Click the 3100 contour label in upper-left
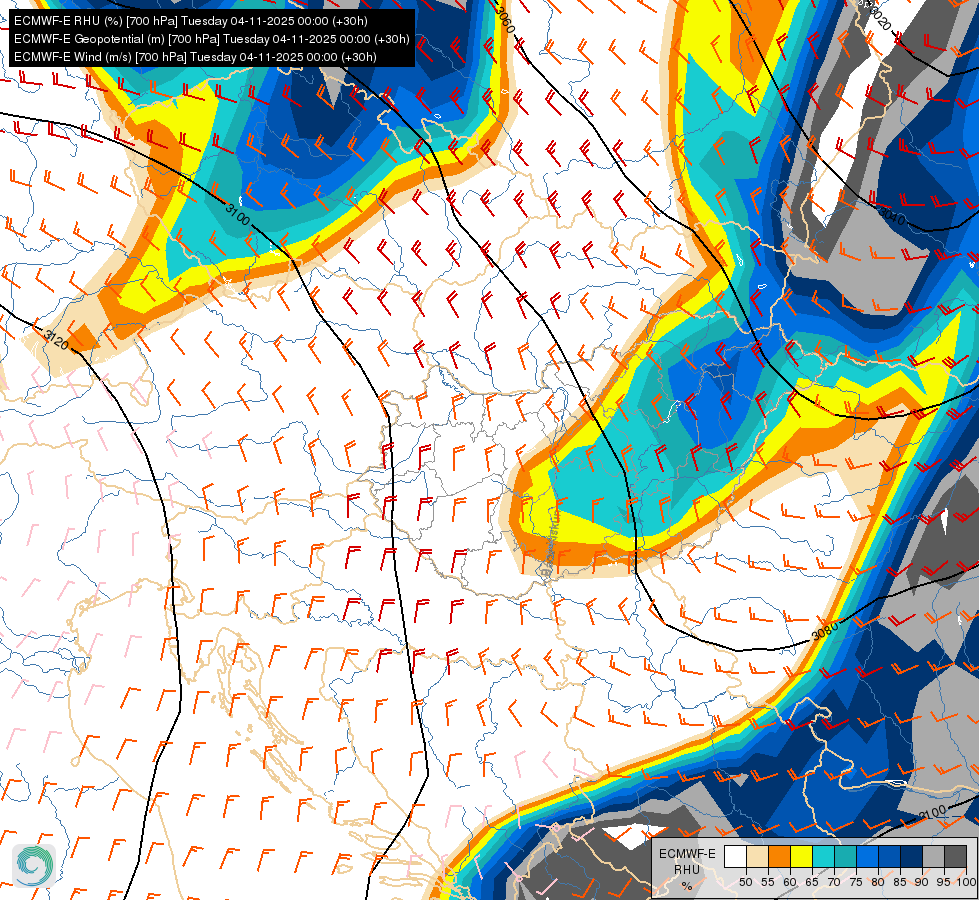The width and height of the screenshot is (979, 900). [238, 215]
